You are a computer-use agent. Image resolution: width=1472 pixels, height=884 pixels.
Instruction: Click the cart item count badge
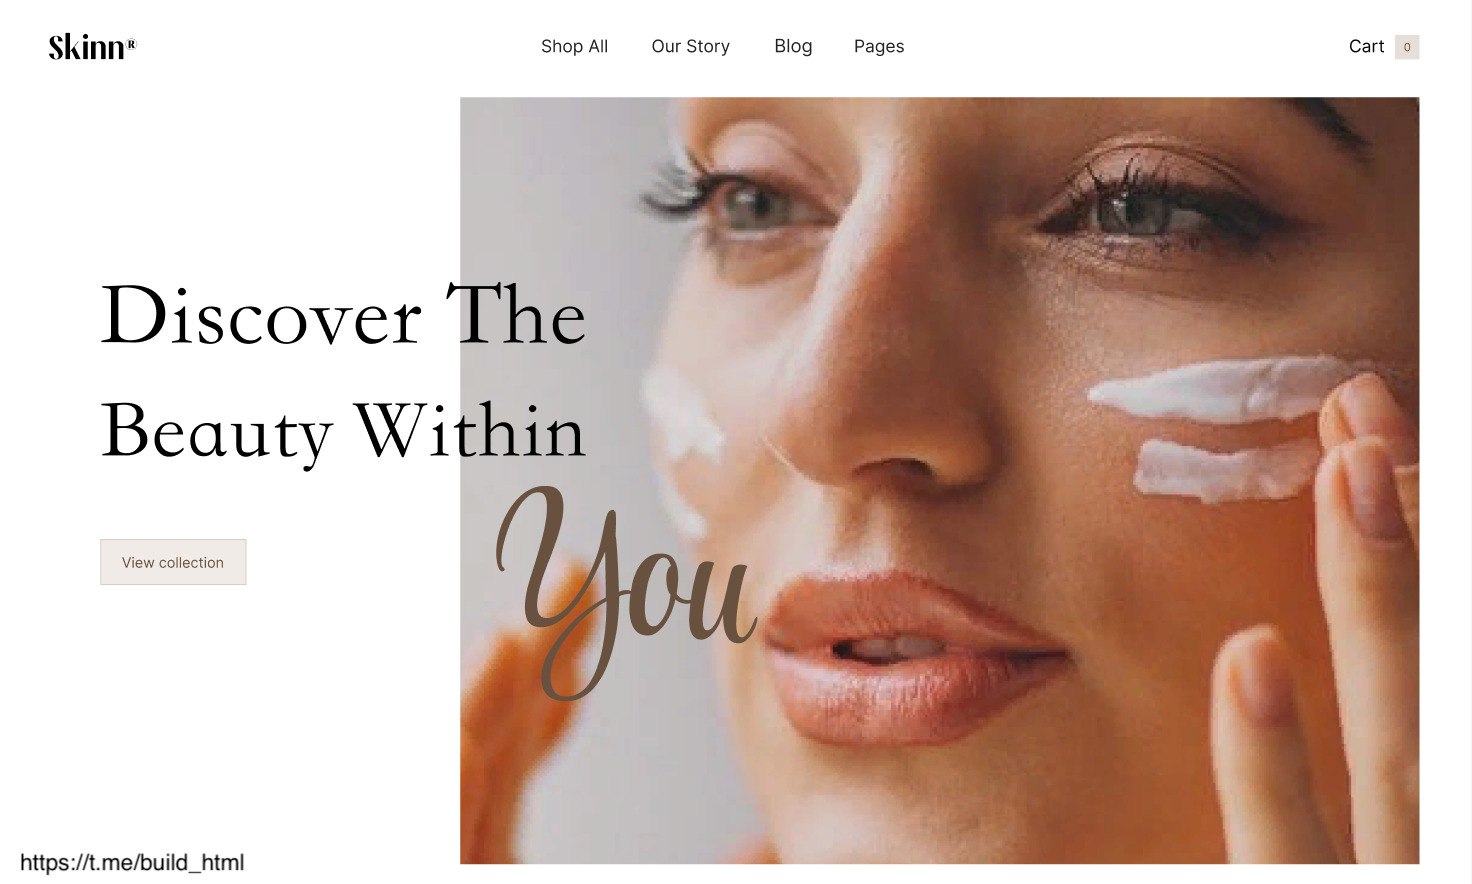pyautogui.click(x=1407, y=47)
